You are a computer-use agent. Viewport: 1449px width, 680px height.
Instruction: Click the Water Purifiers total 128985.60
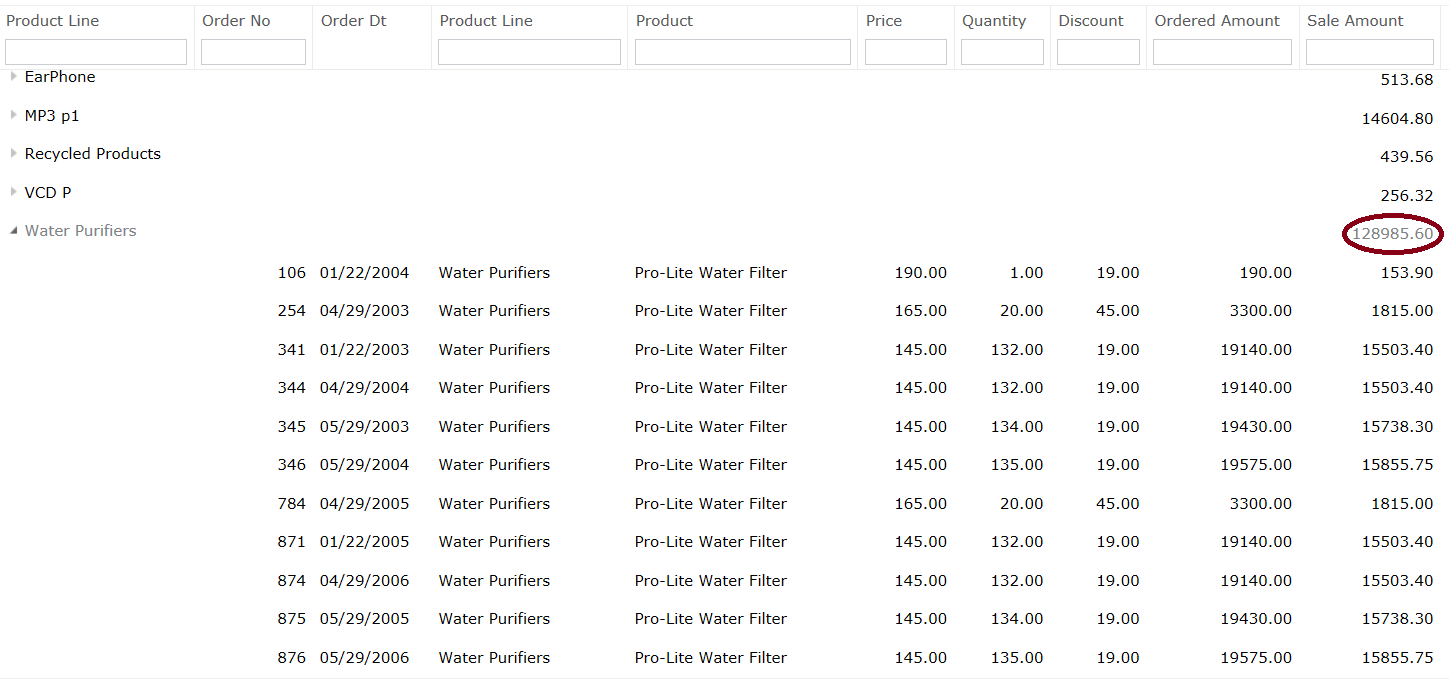(1393, 234)
